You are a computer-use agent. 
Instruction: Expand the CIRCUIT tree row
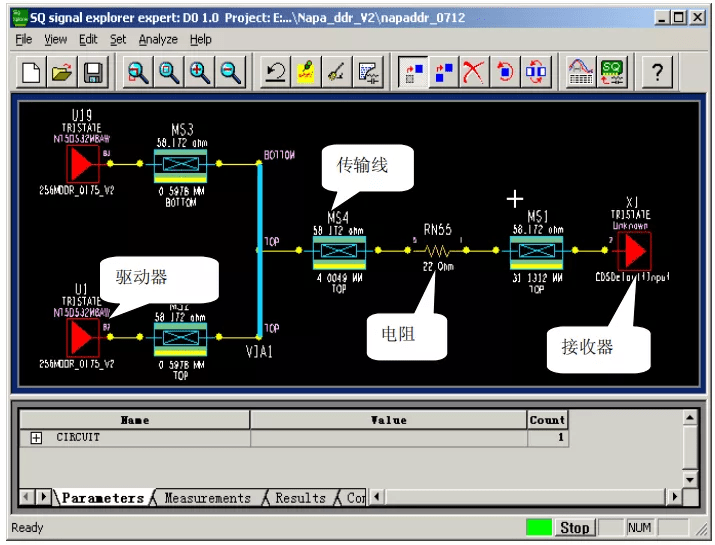36,438
